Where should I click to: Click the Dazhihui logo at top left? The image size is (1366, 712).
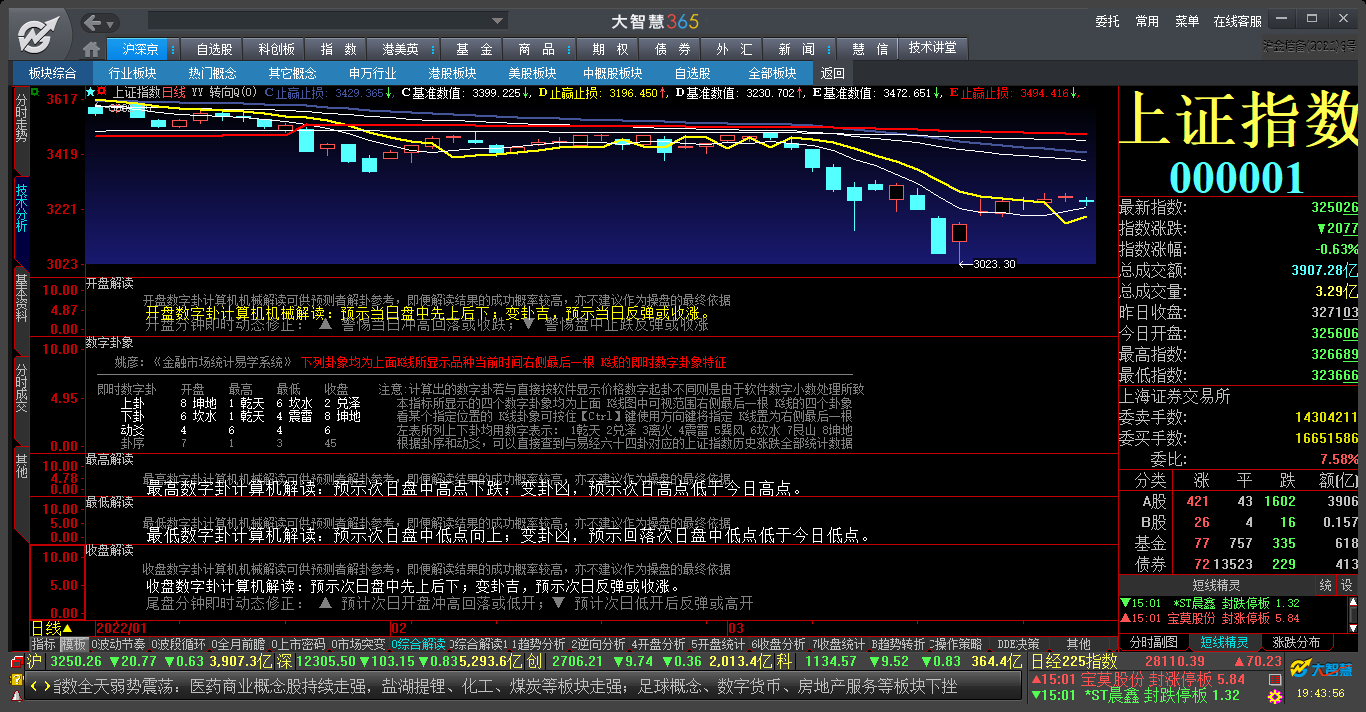click(x=39, y=33)
